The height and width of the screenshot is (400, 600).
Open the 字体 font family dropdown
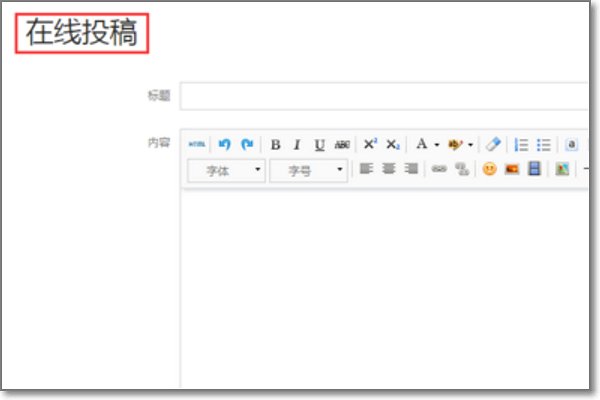[227, 170]
